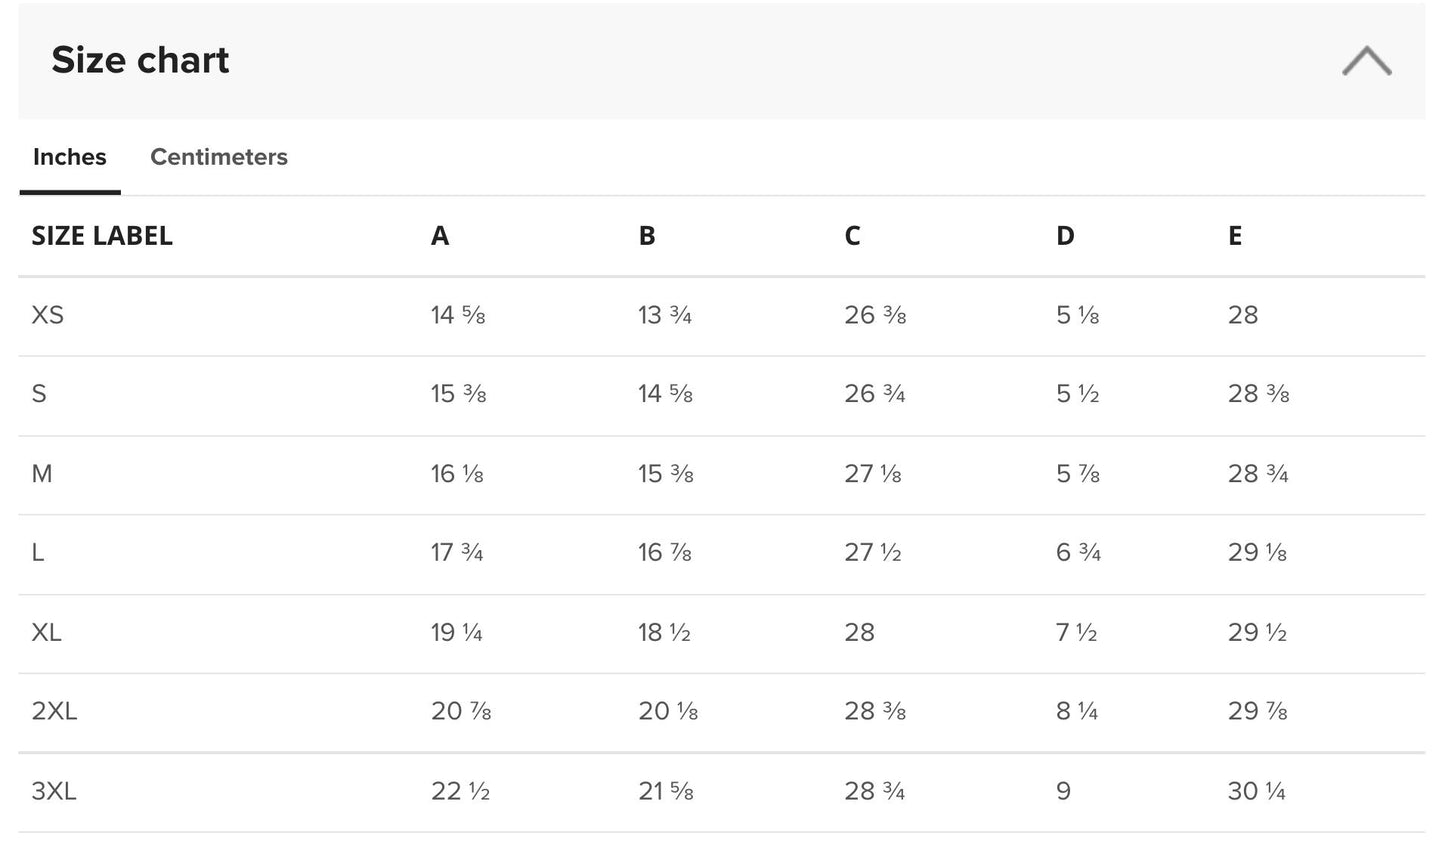Viewport: 1445px width, 857px height.
Task: Select the L size label
Action: pyautogui.click(x=38, y=552)
